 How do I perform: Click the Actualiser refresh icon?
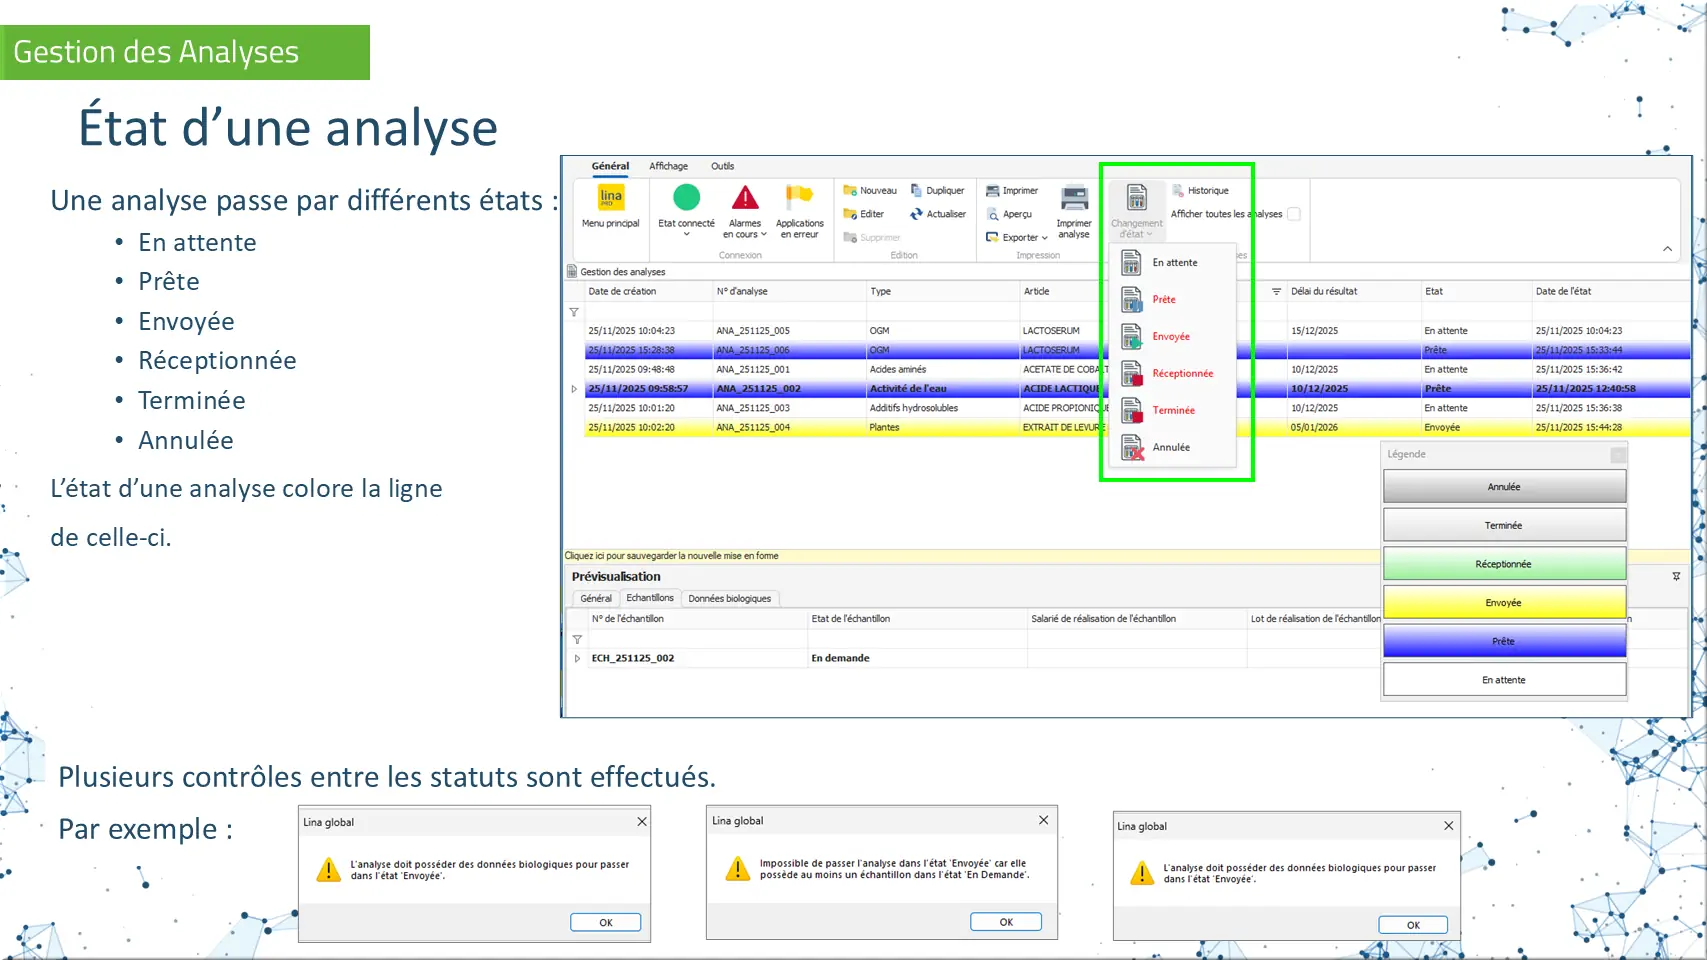tap(916, 214)
